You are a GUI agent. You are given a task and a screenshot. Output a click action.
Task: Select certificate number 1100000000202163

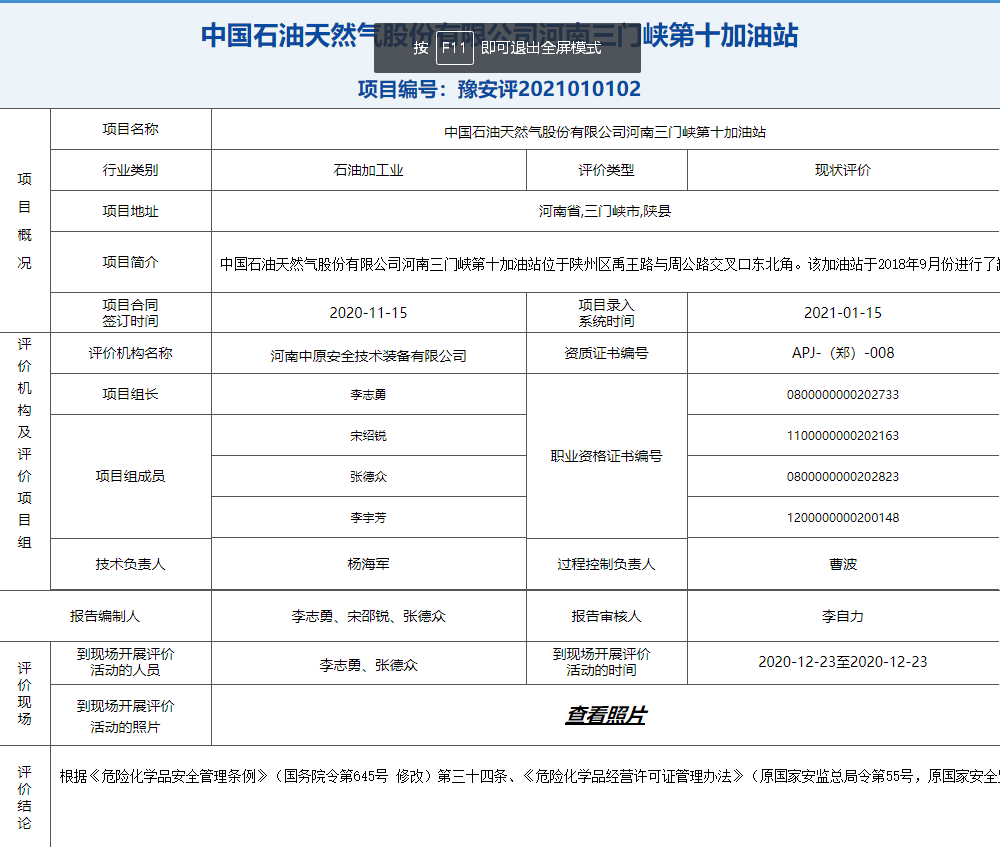point(843,436)
